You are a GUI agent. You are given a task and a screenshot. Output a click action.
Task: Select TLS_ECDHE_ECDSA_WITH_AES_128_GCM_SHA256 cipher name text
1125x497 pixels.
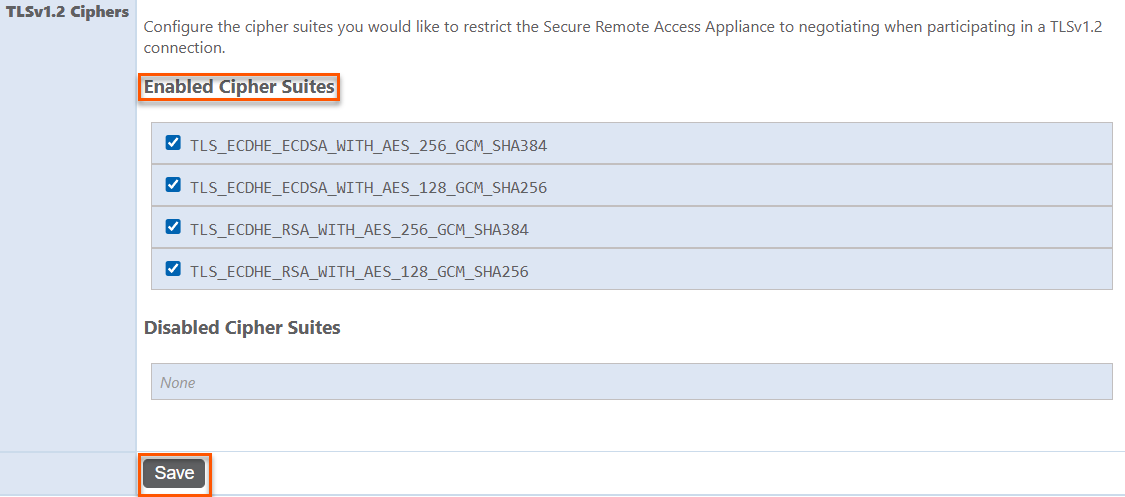click(368, 187)
